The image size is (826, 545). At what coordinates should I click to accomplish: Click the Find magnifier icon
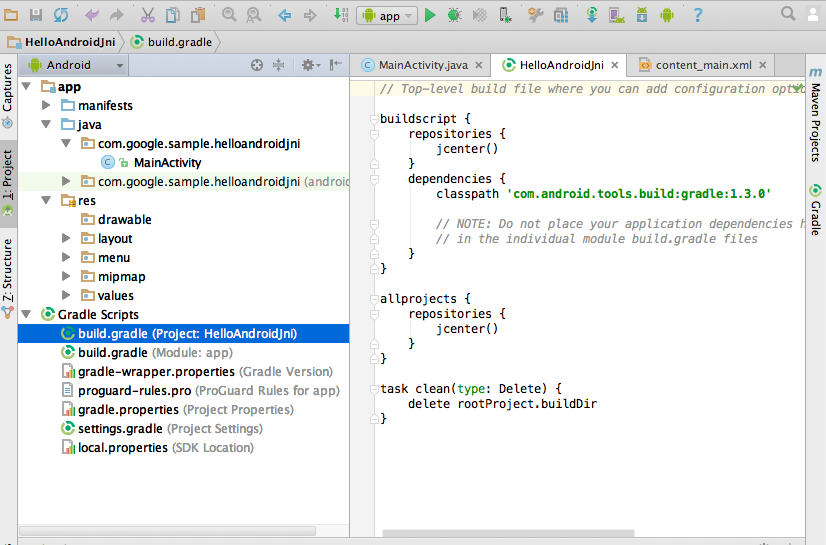click(x=229, y=15)
